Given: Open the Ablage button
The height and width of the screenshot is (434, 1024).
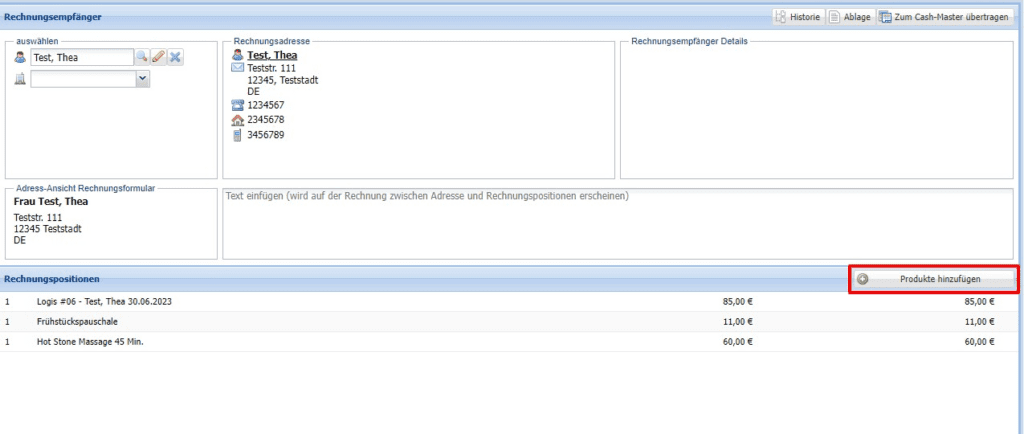Looking at the screenshot, I should (x=849, y=17).
